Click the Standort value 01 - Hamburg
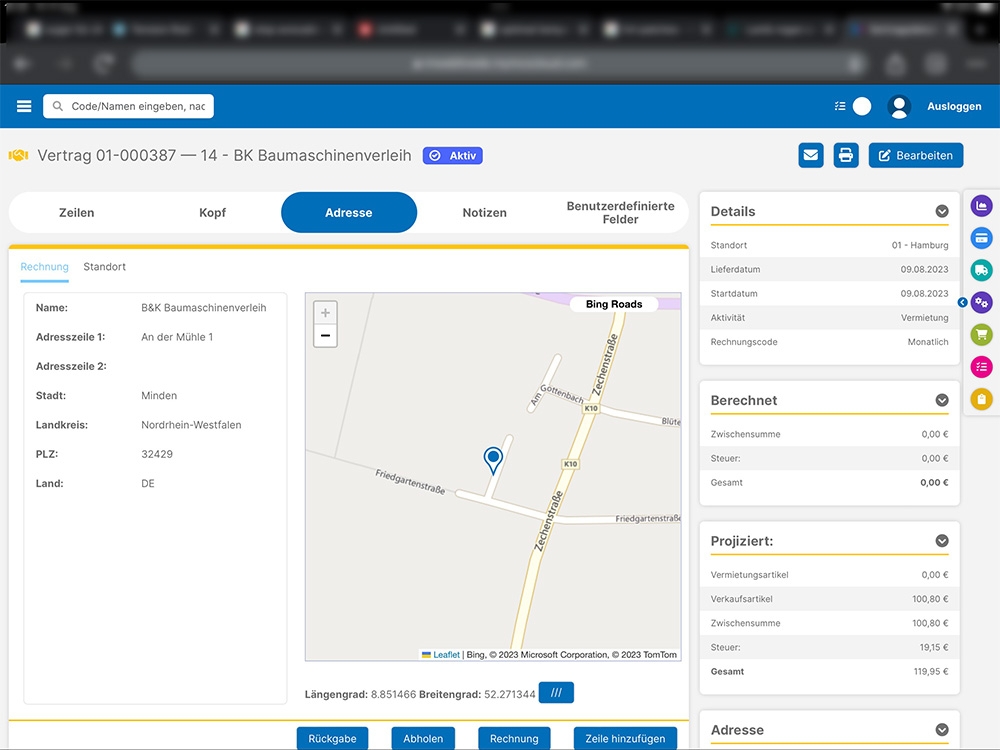Viewport: 1000px width, 750px height. coord(920,245)
